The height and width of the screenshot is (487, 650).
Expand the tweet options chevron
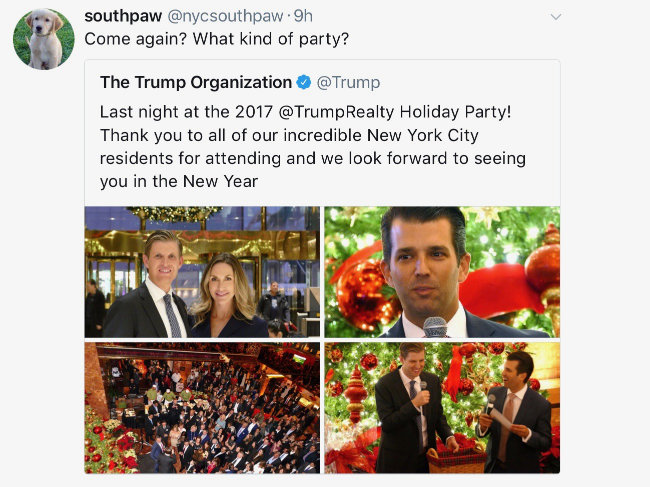click(555, 17)
